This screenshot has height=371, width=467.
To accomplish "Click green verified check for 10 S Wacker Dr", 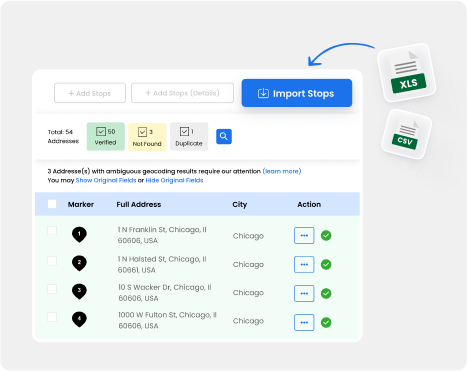I will (x=326, y=293).
